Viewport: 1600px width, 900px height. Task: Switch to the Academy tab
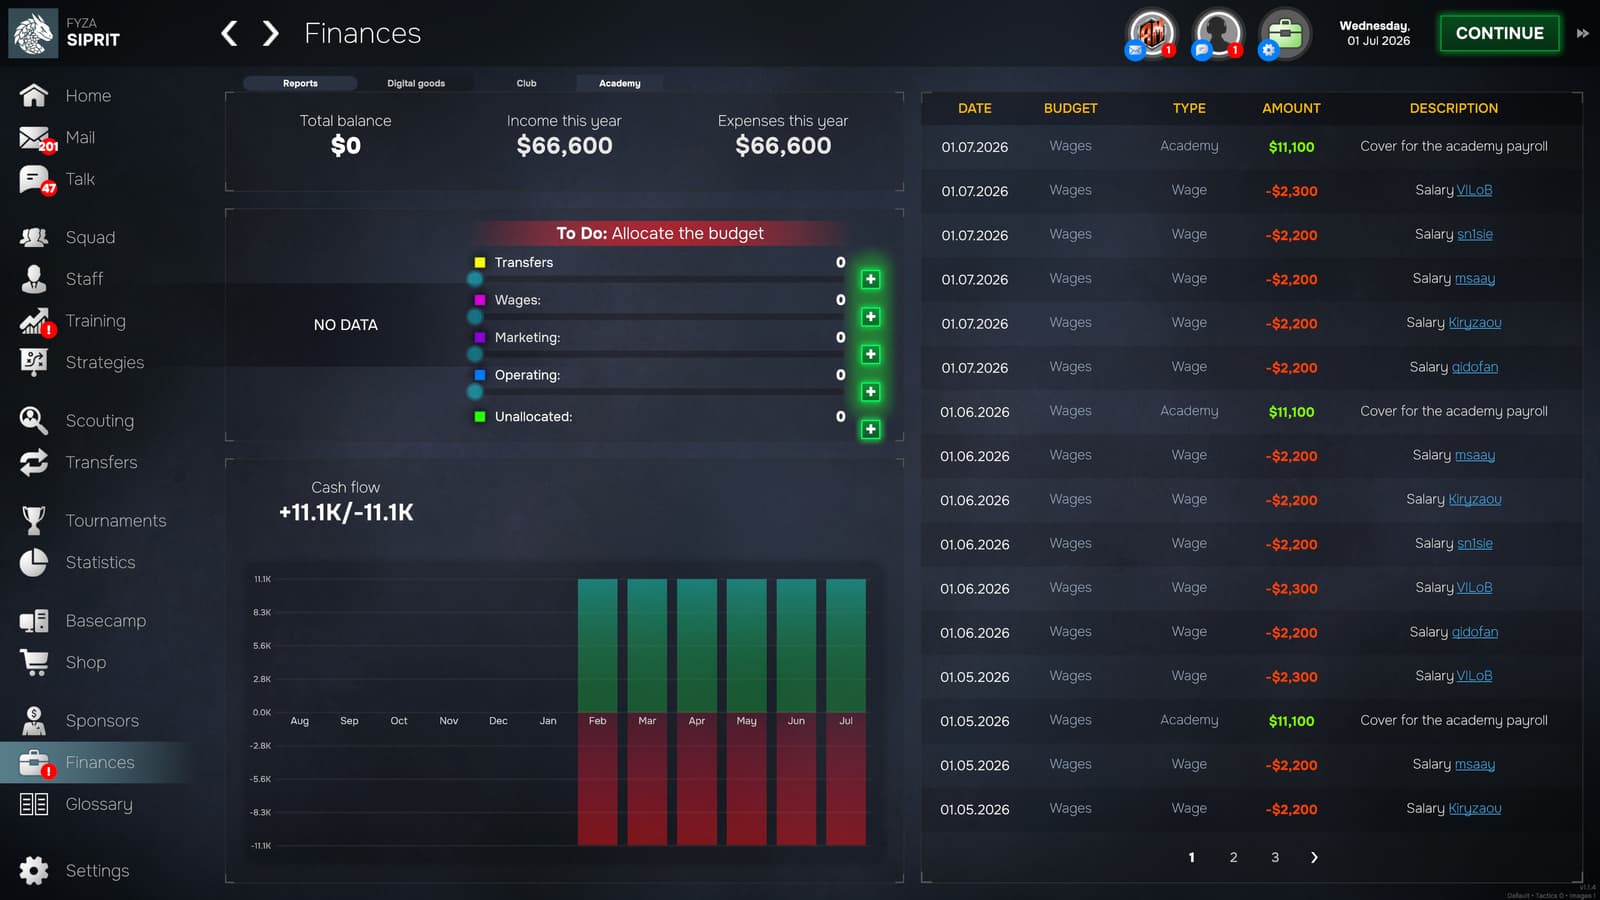(620, 83)
